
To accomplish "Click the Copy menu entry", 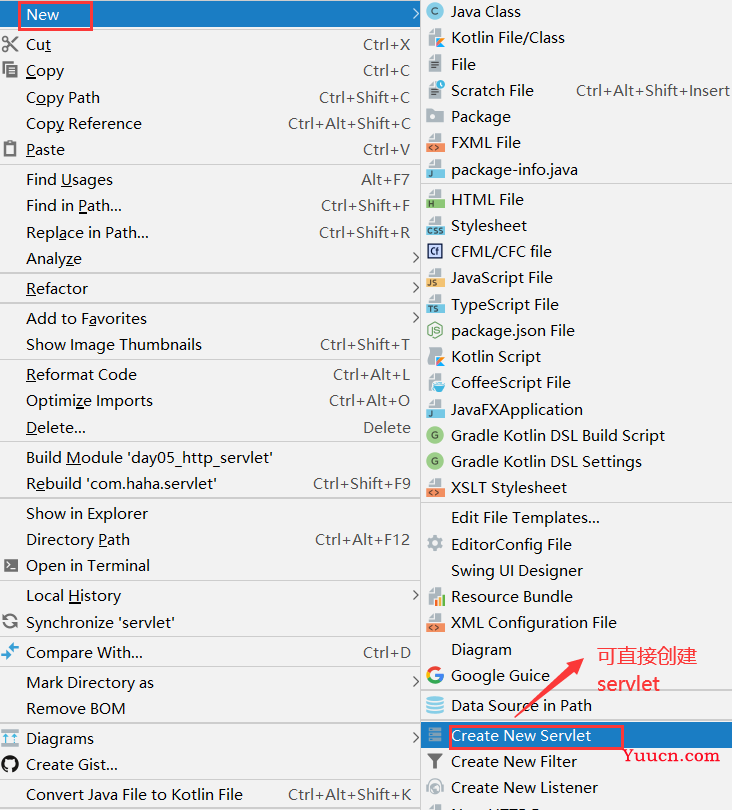I will (210, 71).
